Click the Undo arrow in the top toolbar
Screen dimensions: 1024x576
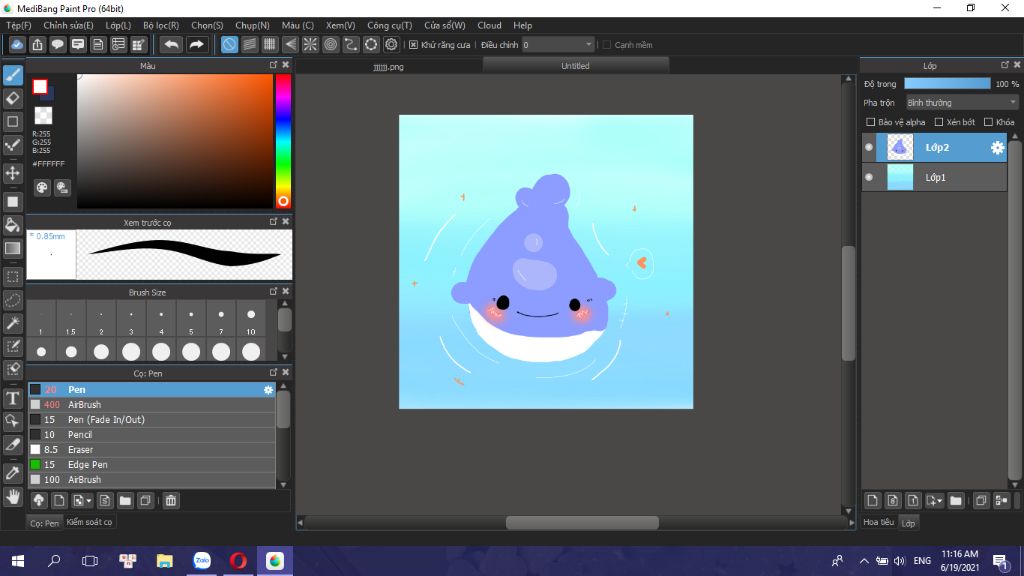tap(171, 44)
